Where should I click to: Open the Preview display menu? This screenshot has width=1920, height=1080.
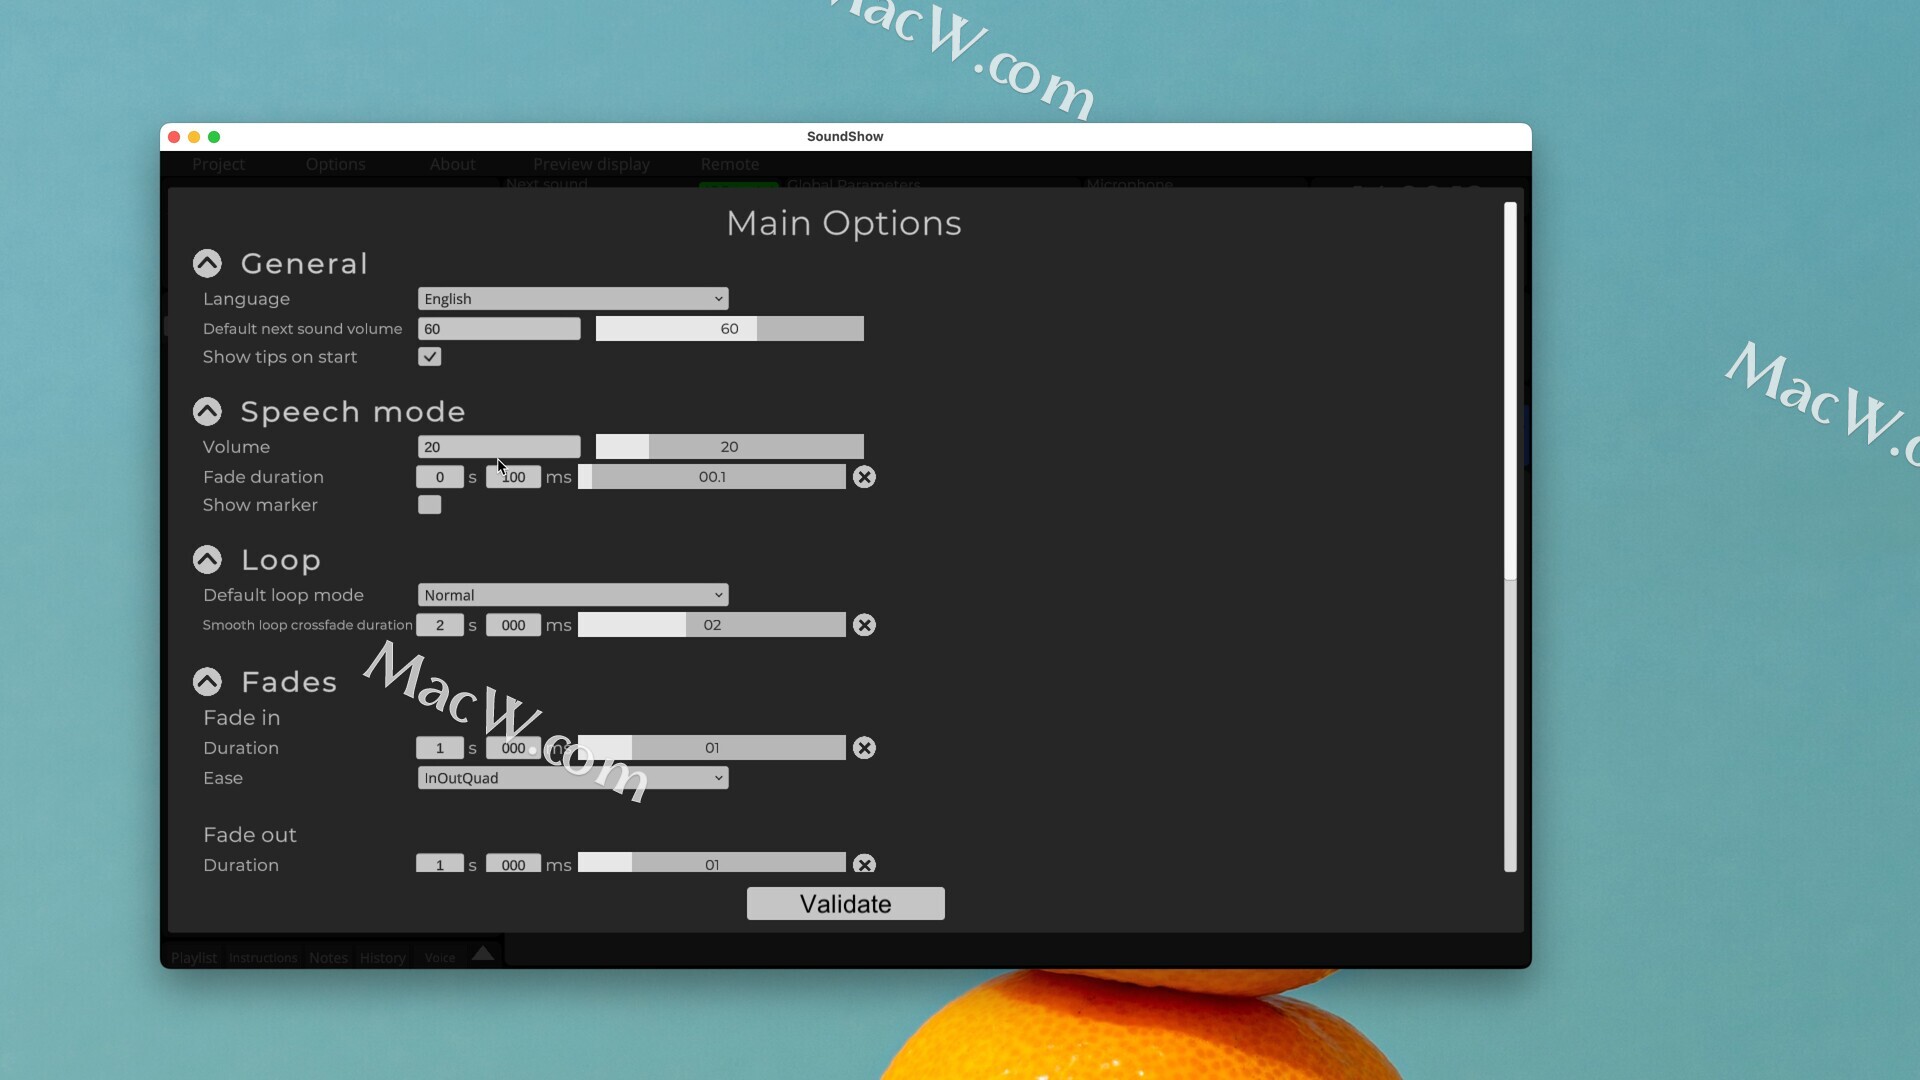pyautogui.click(x=591, y=164)
